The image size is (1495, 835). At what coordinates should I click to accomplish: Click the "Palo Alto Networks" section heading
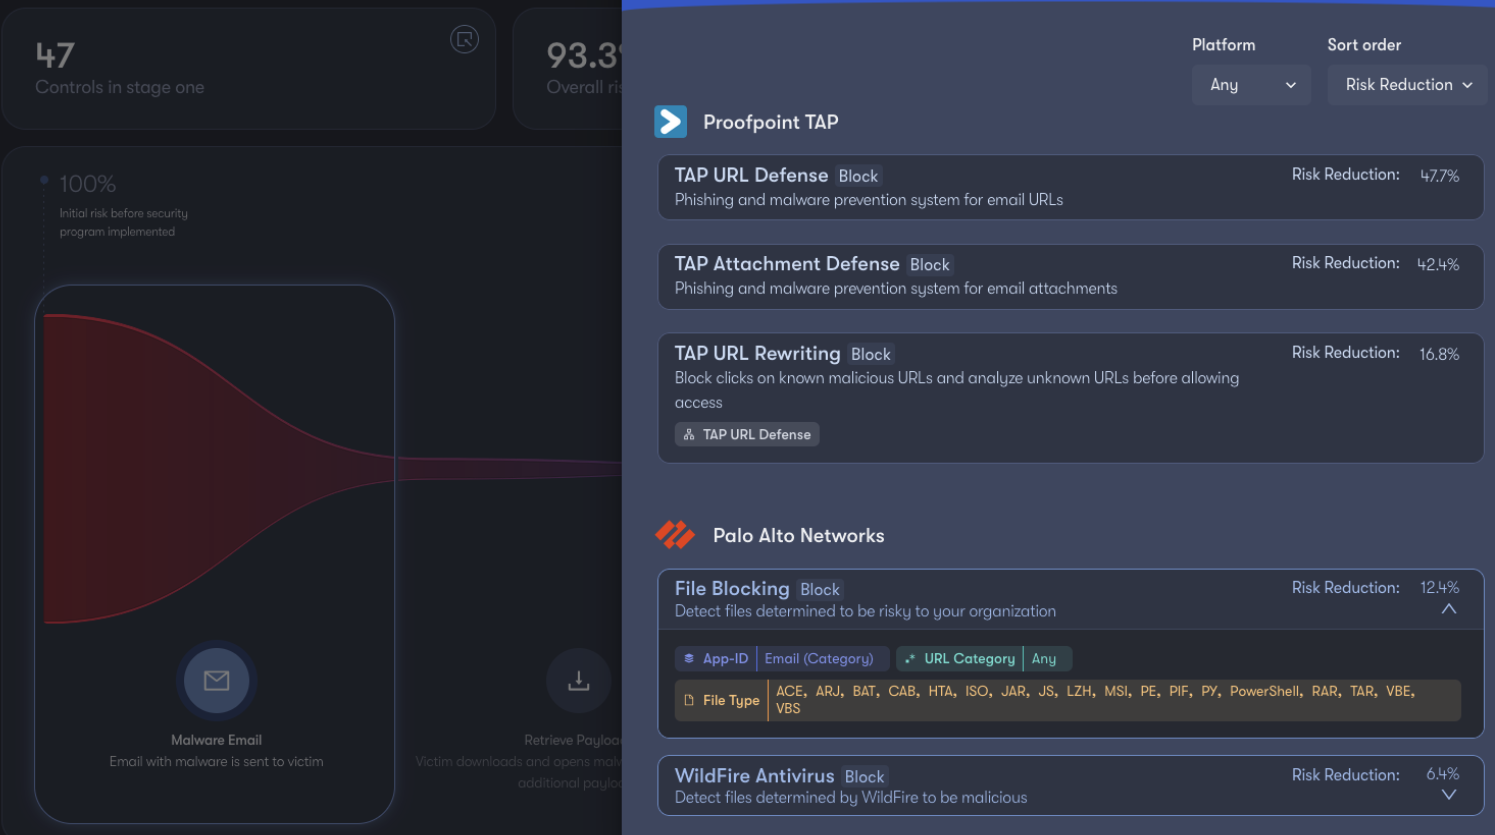click(798, 536)
